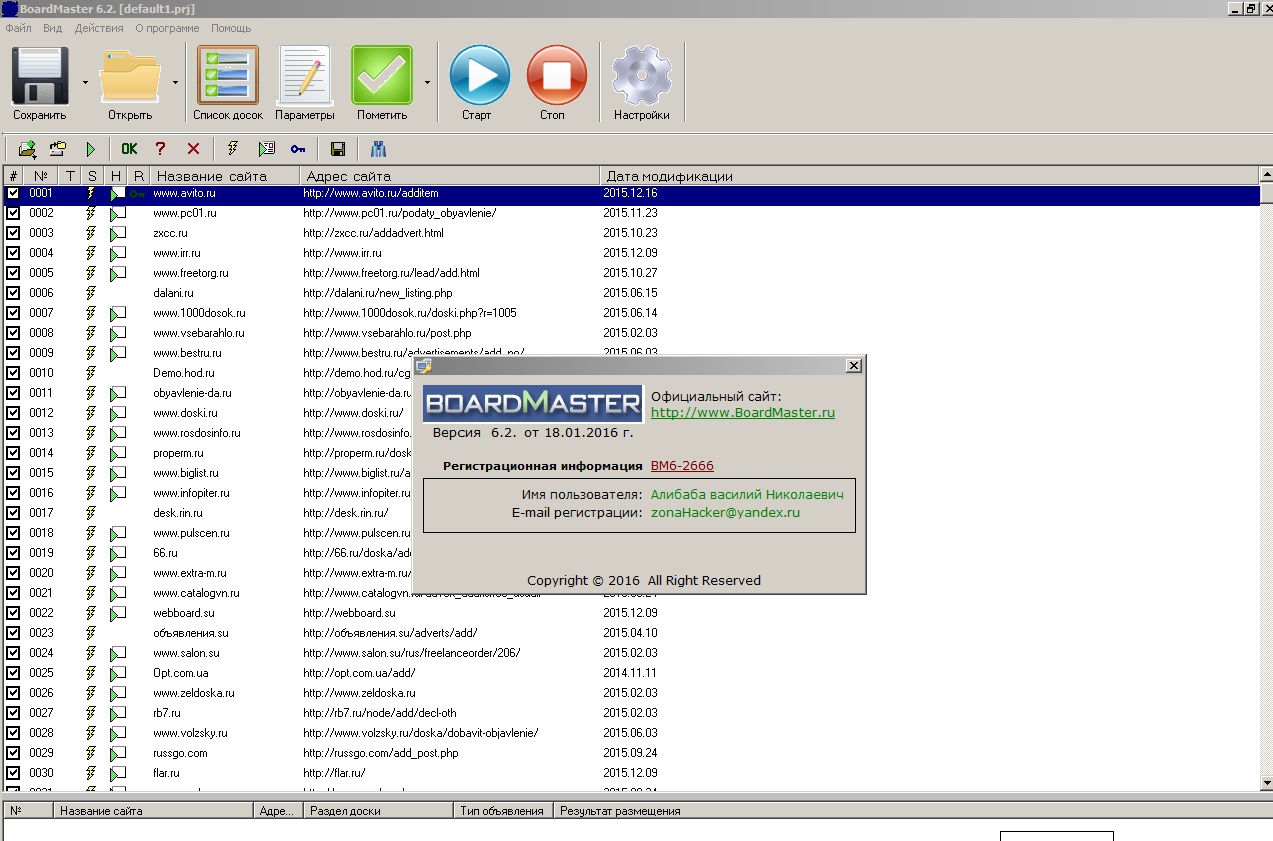Toggle the checkbox for row 0017

point(13,513)
